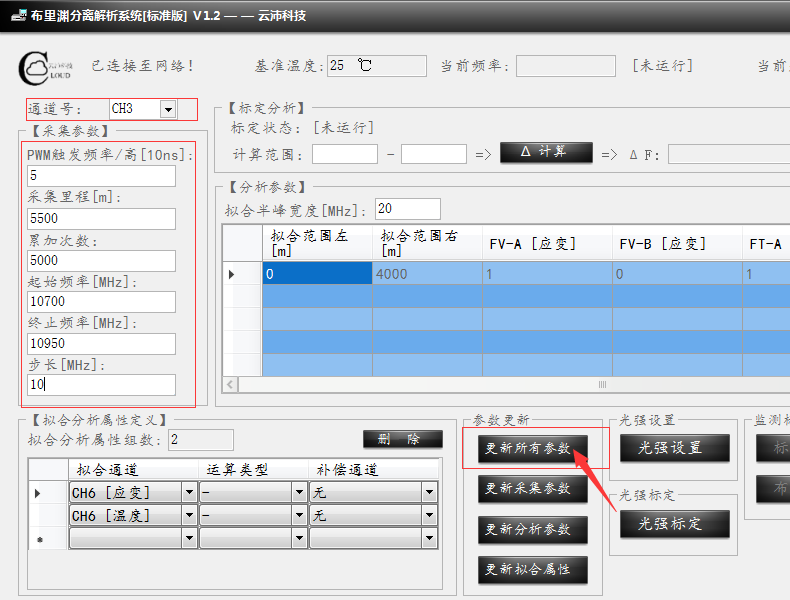Click the current frequency display field

pyautogui.click(x=566, y=66)
